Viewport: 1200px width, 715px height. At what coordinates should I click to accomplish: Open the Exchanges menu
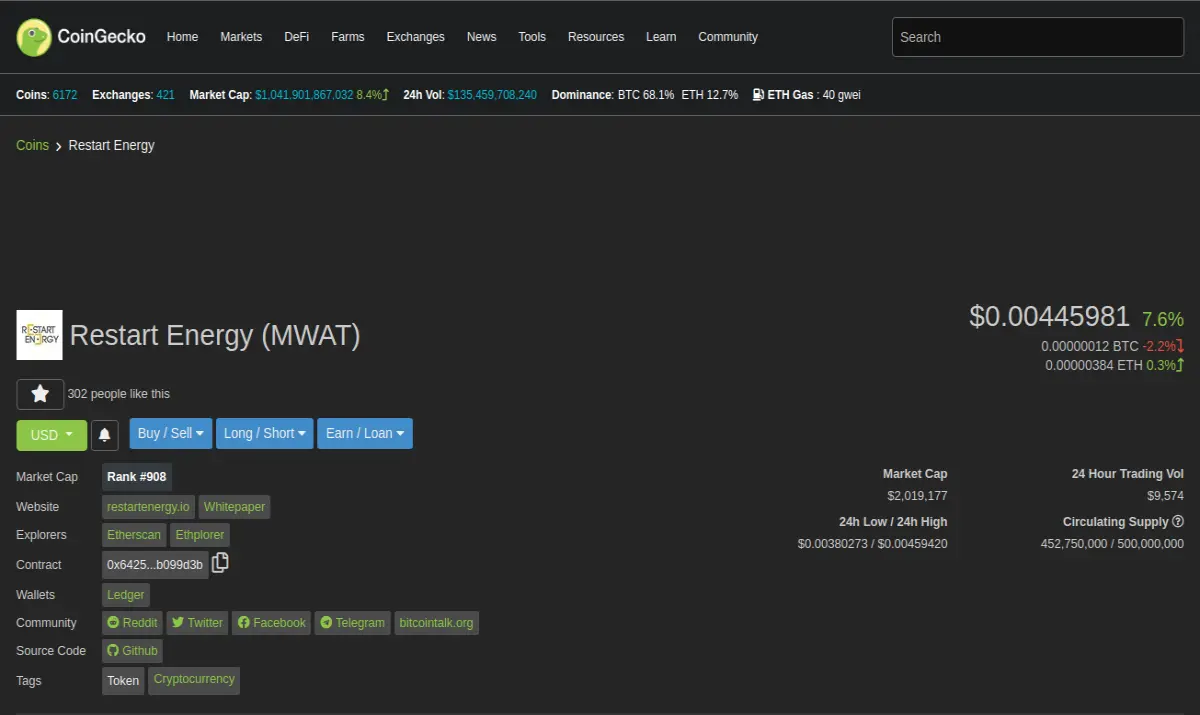[415, 37]
